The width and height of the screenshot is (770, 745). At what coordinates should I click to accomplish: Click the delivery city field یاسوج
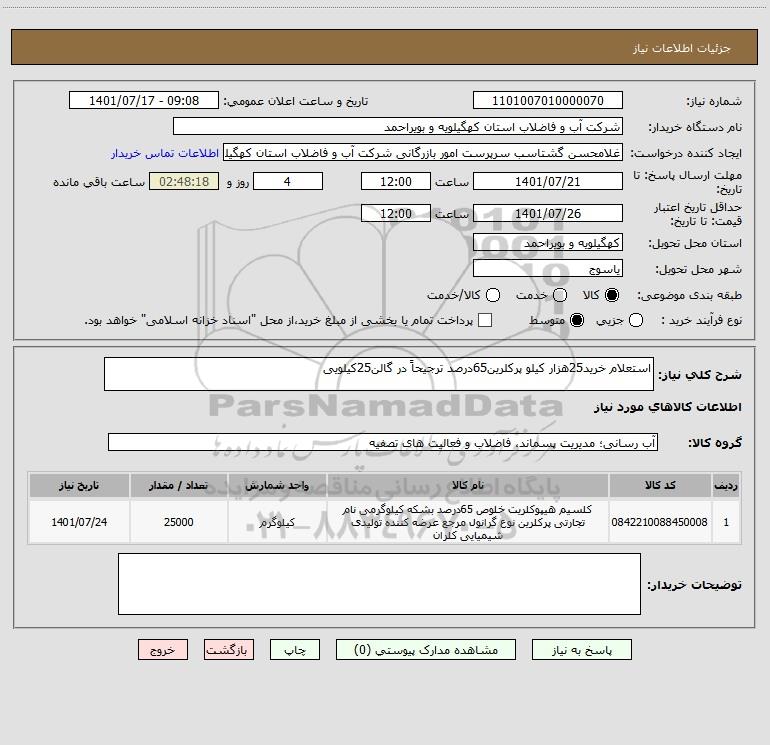pyautogui.click(x=548, y=269)
